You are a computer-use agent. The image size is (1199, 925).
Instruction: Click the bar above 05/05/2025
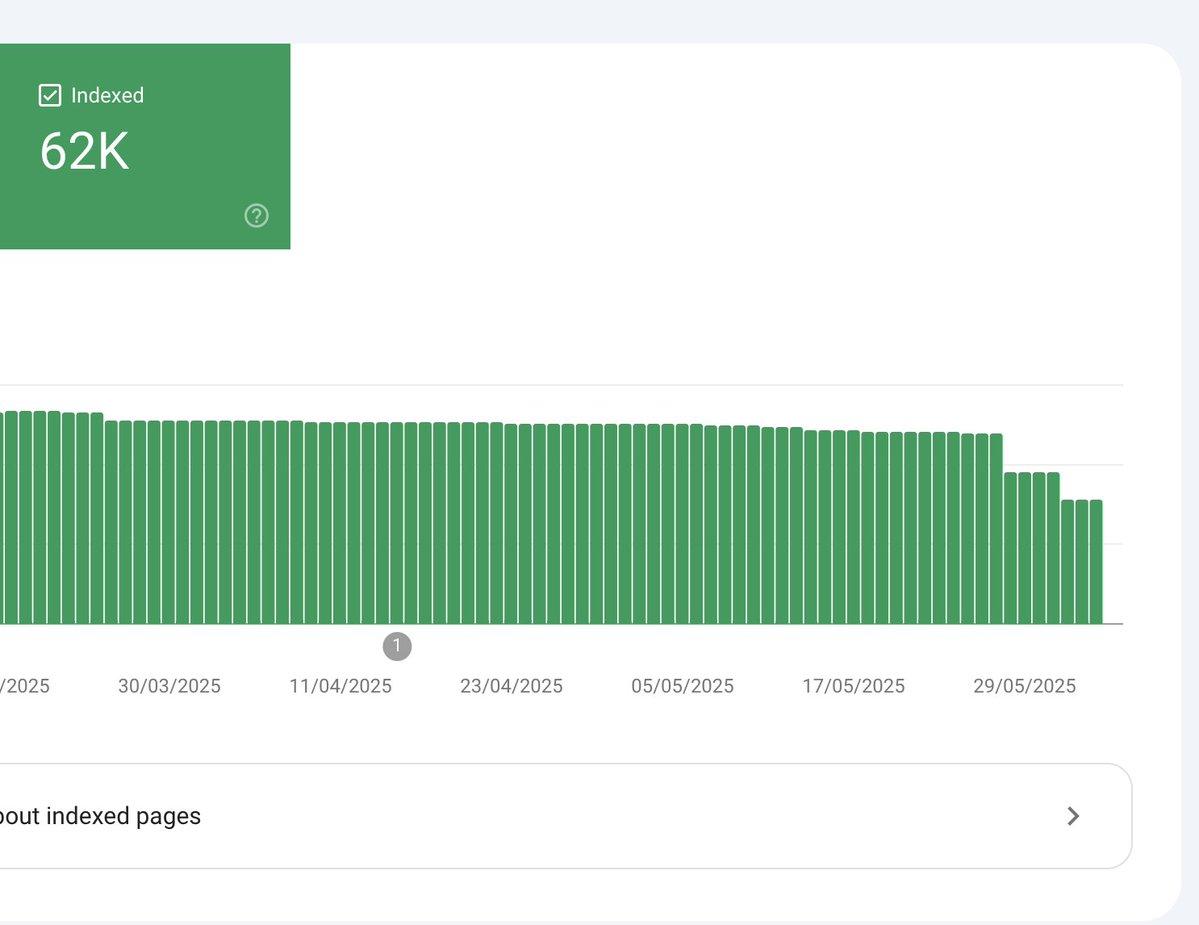pyautogui.click(x=682, y=524)
